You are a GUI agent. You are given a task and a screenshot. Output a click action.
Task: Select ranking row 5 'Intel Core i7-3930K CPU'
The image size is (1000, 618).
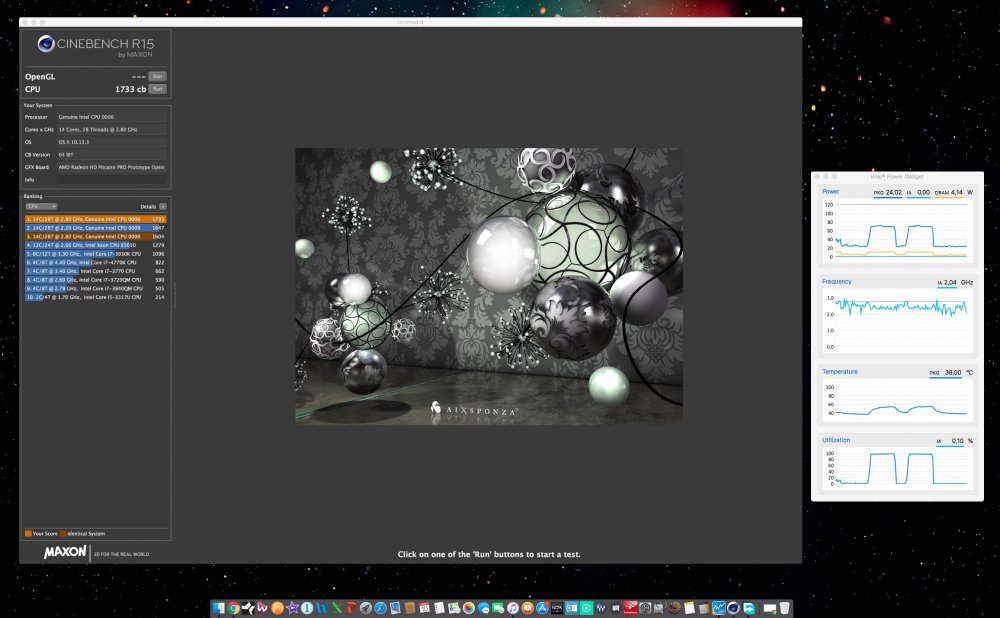click(96, 254)
